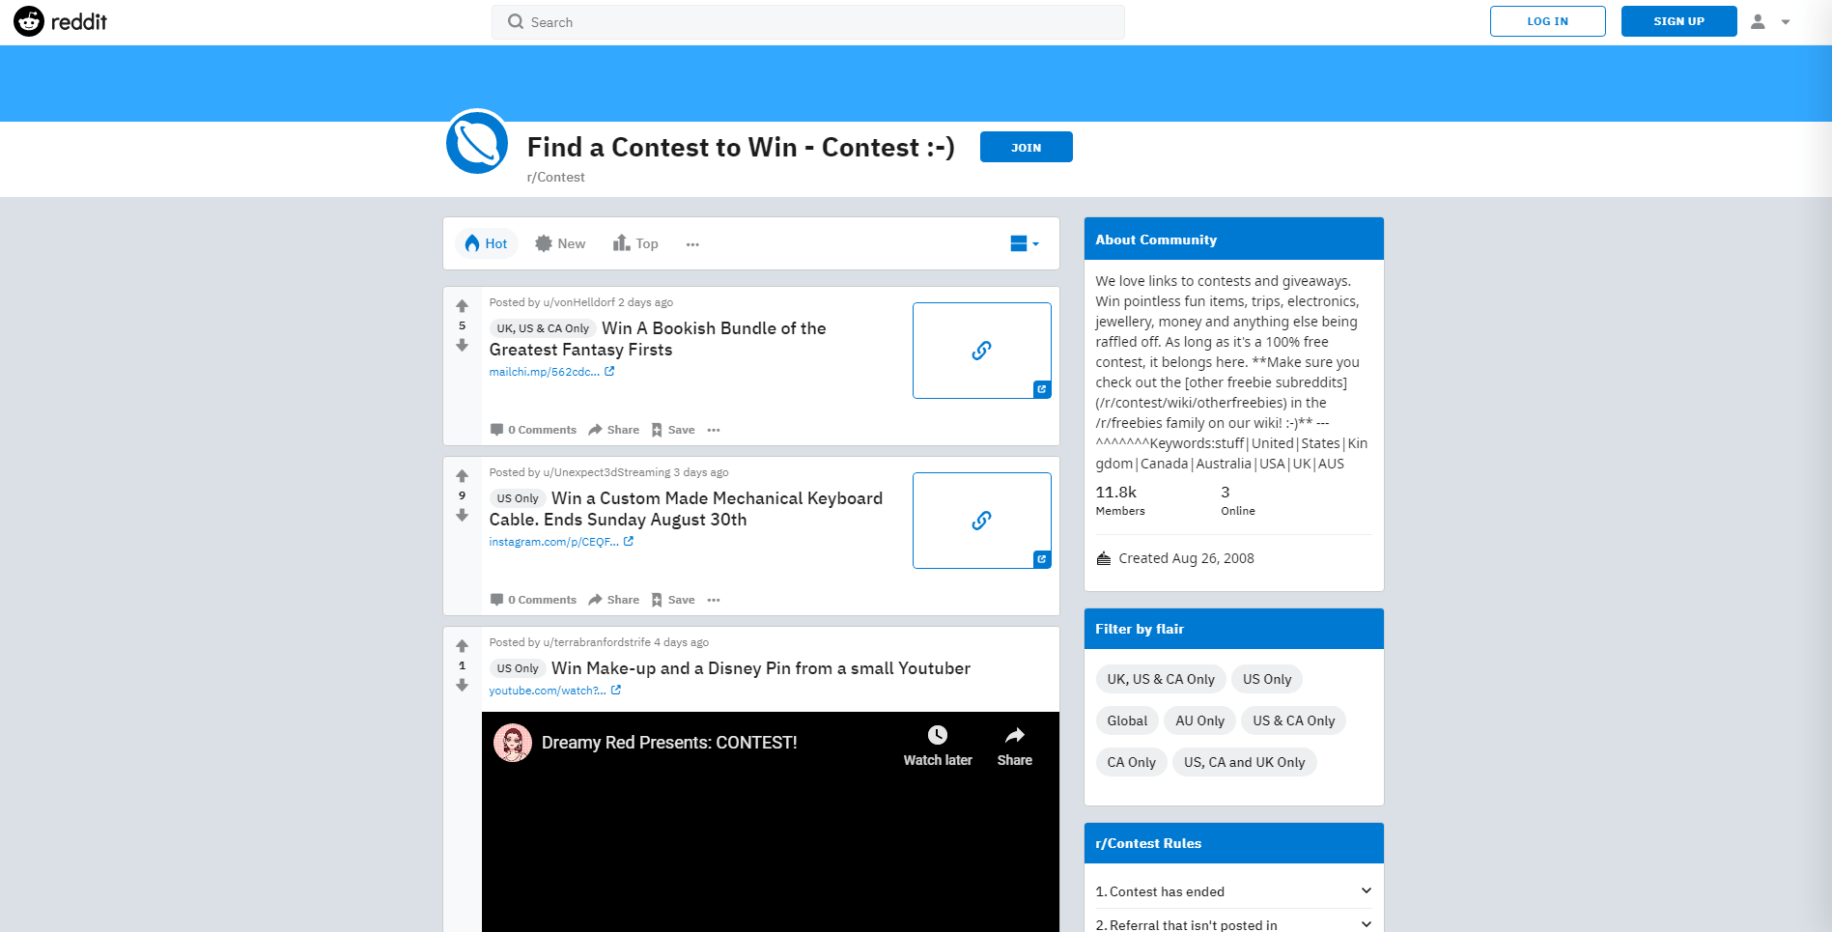Click the Share arrow on the YouTube video

tap(1013, 734)
